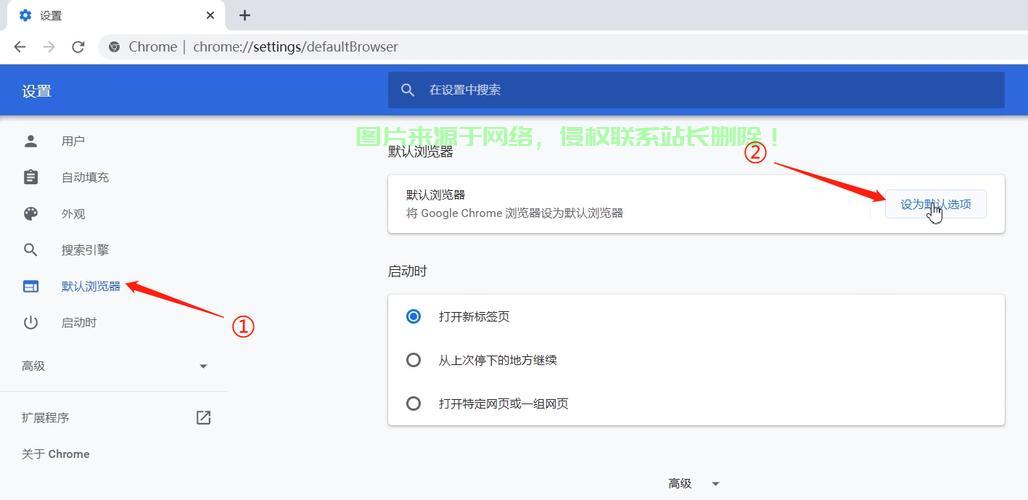
Task: Click the 设置 header title
Action: 37,91
